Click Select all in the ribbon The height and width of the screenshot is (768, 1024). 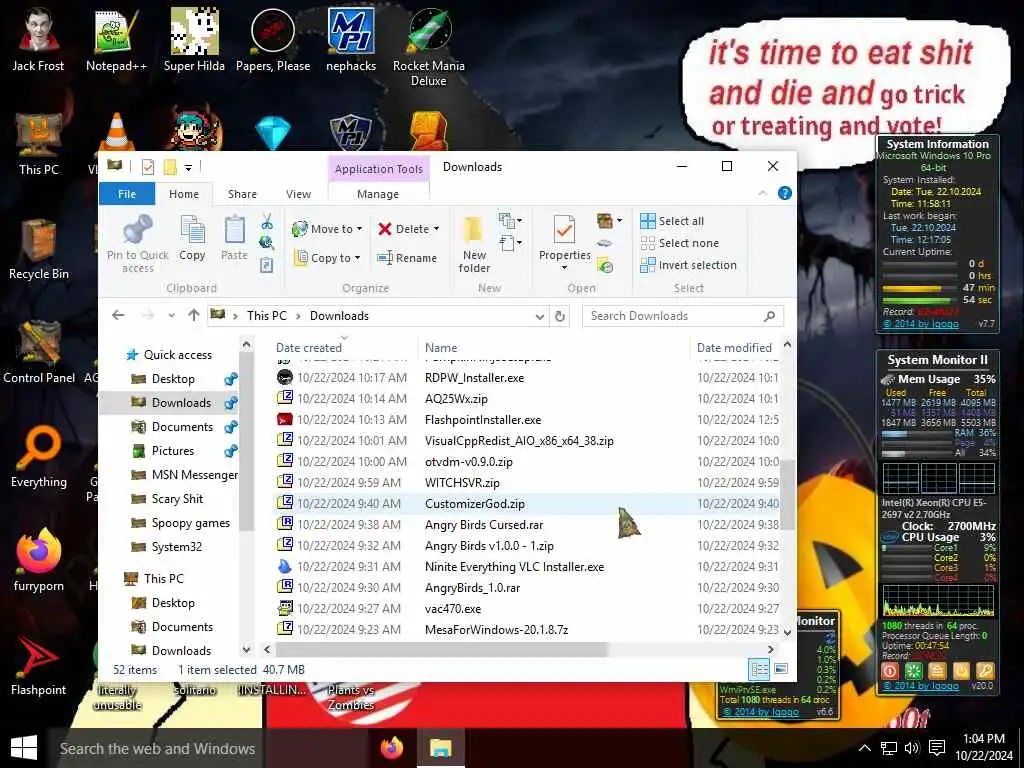(x=672, y=221)
